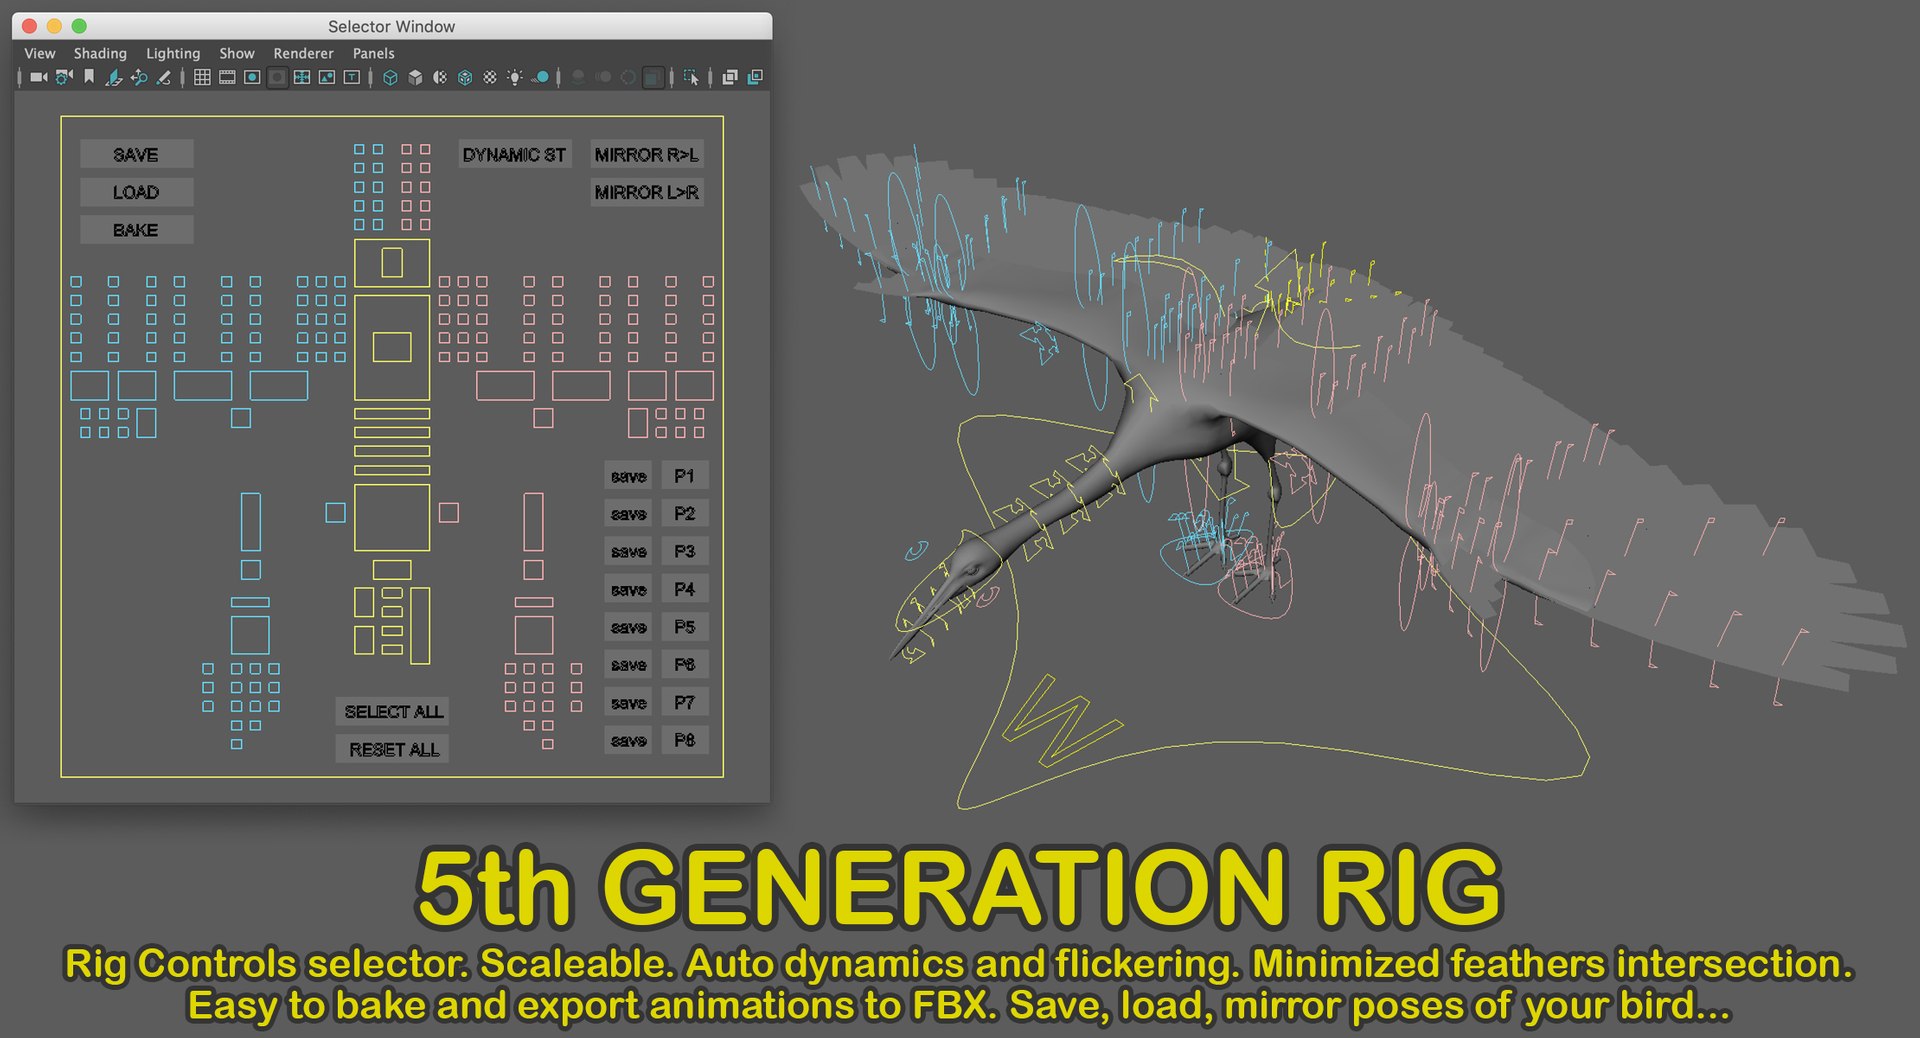Select the pink foot square above toes
This screenshot has height=1038, width=1920.
pos(534,635)
